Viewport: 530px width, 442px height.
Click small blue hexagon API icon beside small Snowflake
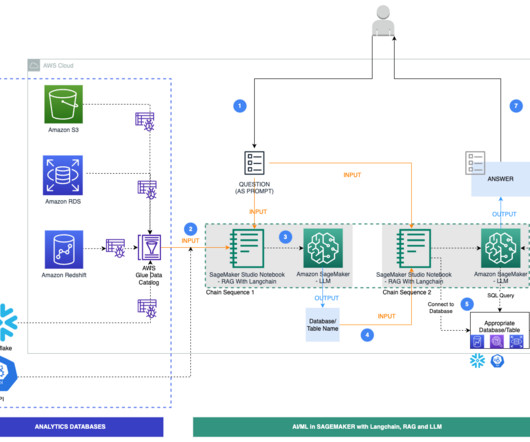click(497, 361)
